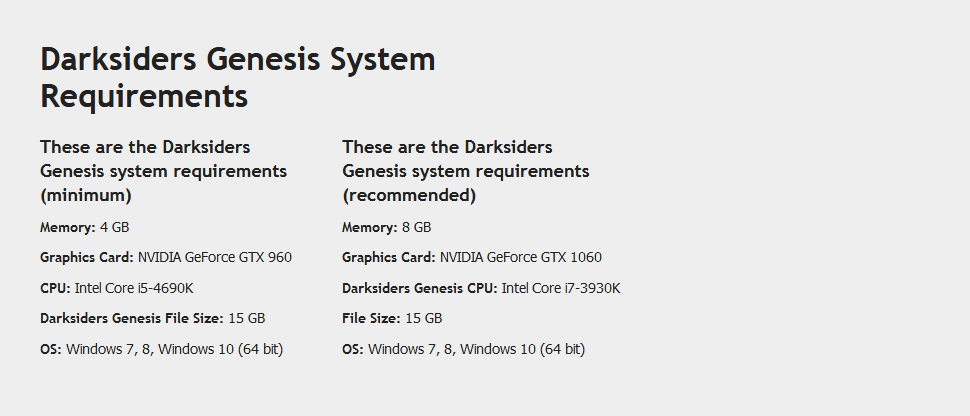This screenshot has height=416, width=970.
Task: Click the 'Darksiders Genesis CPU:' label
Action: [x=419, y=288]
